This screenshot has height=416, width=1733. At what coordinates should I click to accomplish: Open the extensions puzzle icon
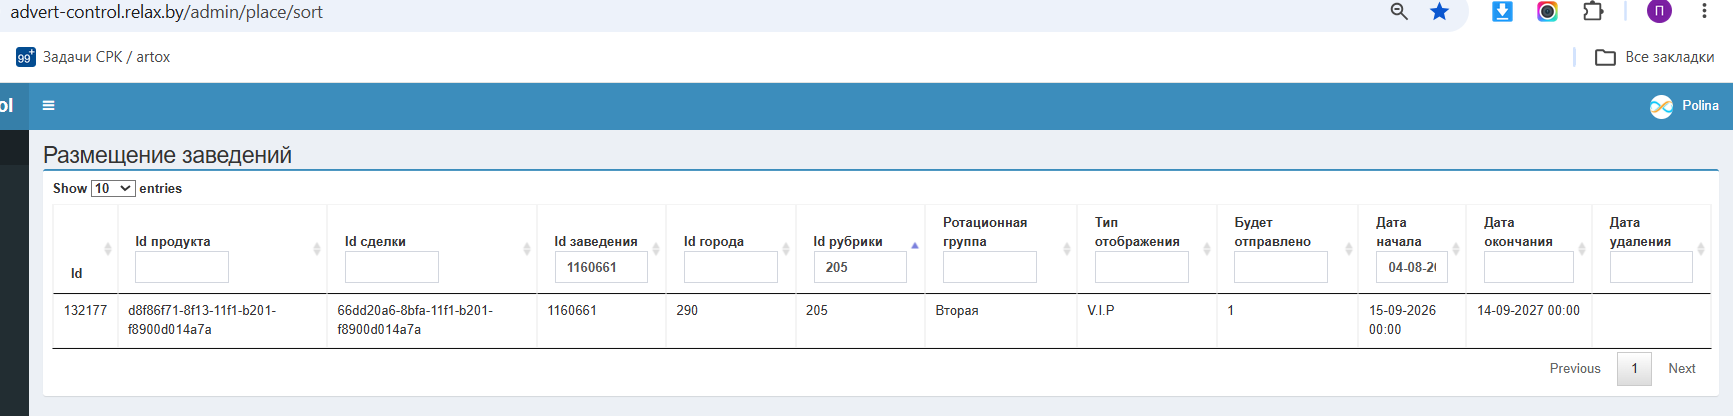pos(1593,12)
